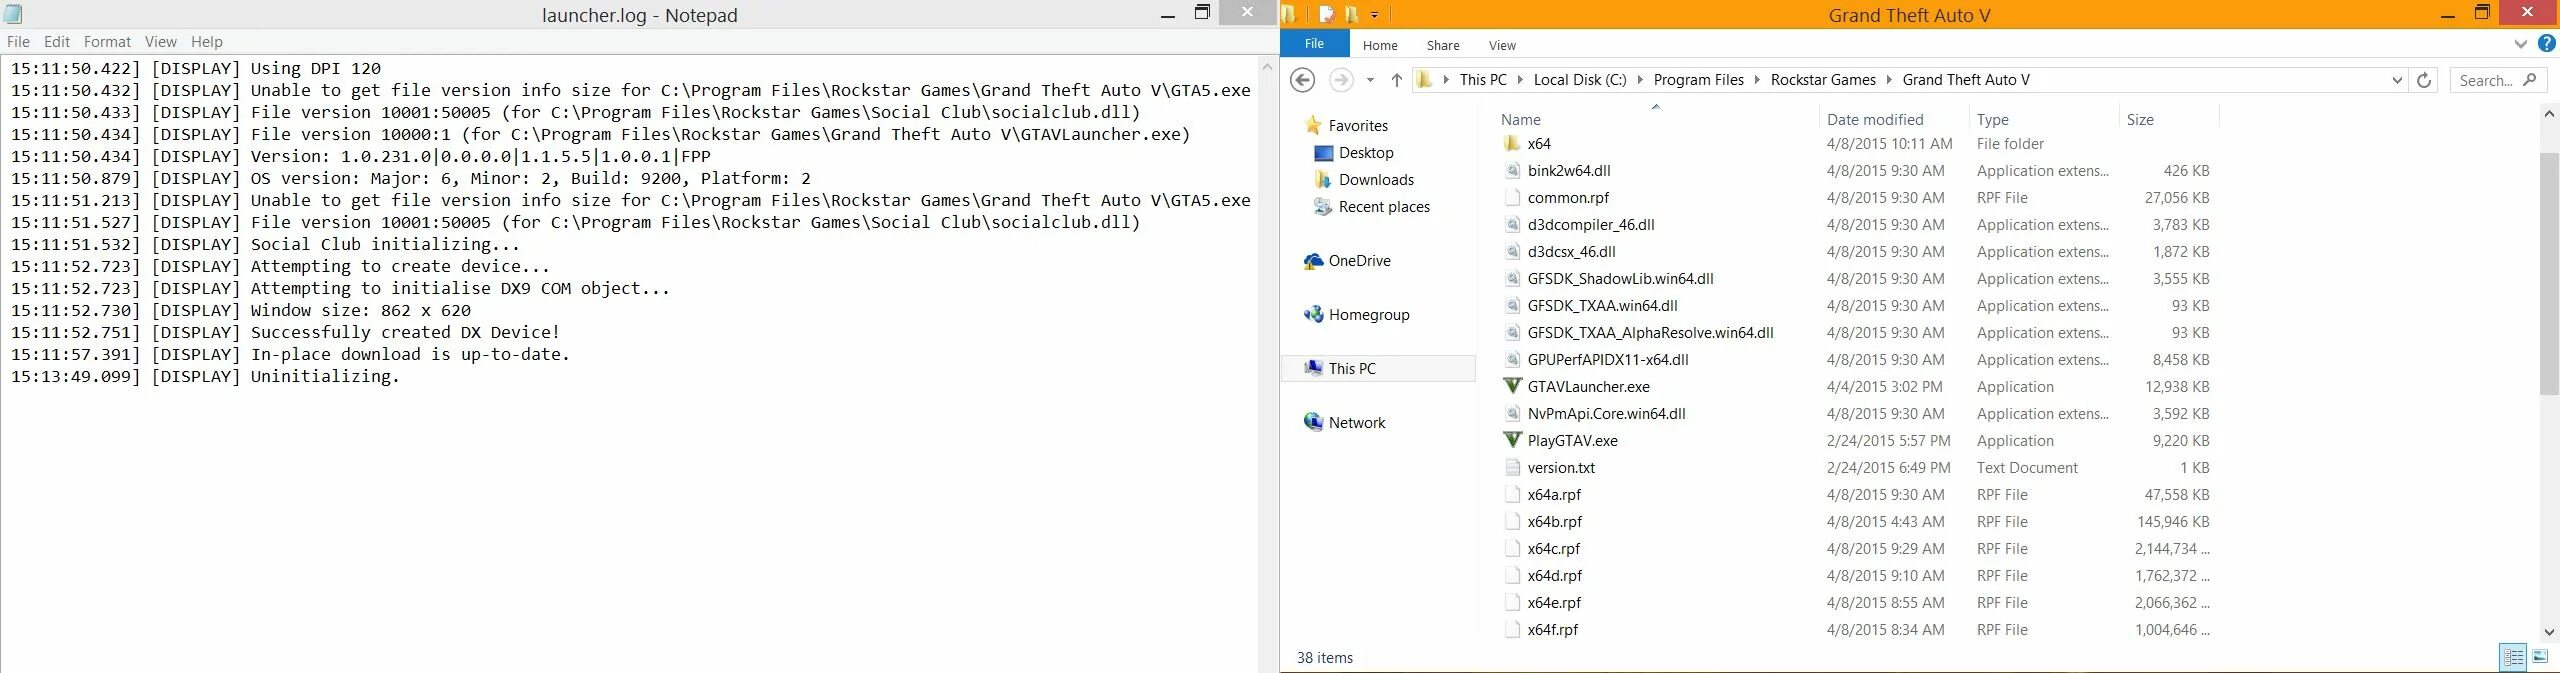Screen dimensions: 2560x673
Task: Click the Homegroup icon in navigation pane
Action: click(1314, 315)
